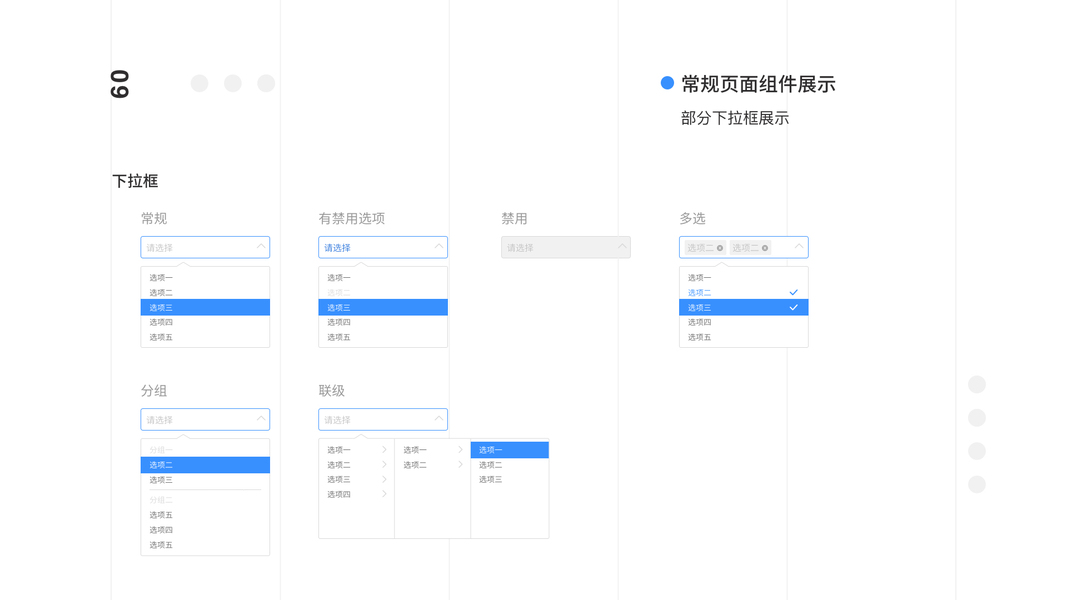Viewport: 1067px width, 600px height.
Task: Click arrow beside 选项一 in 联级 first column
Action: (x=384, y=450)
